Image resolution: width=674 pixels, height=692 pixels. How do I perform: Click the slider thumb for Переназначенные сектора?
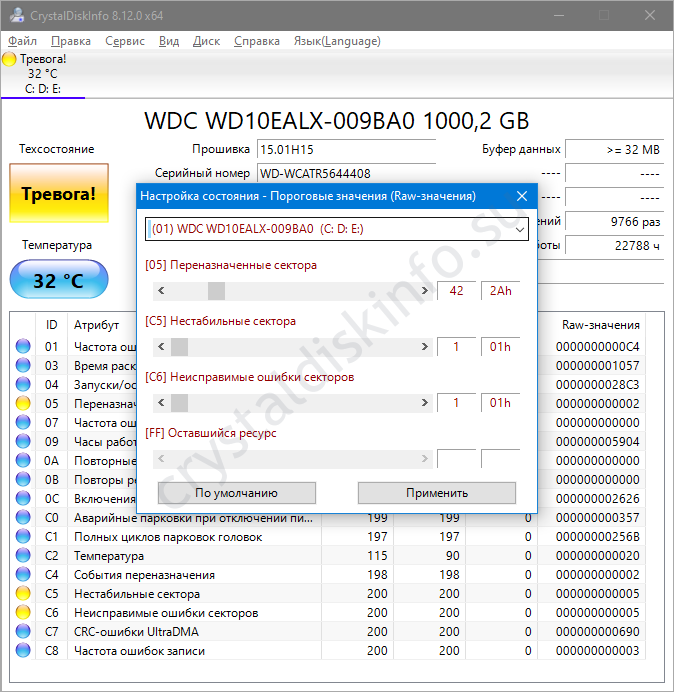click(x=216, y=291)
